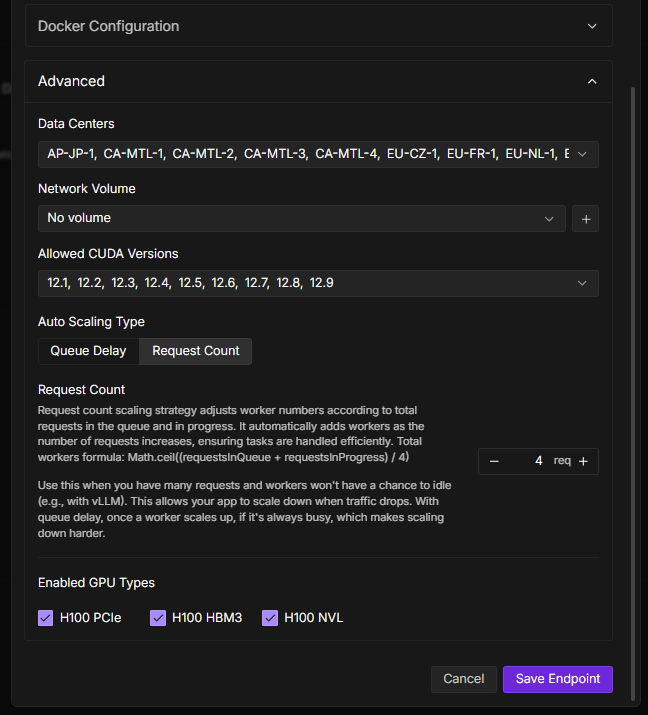648x715 pixels.
Task: Click the Auto Scaling Type label
Action: [91, 322]
